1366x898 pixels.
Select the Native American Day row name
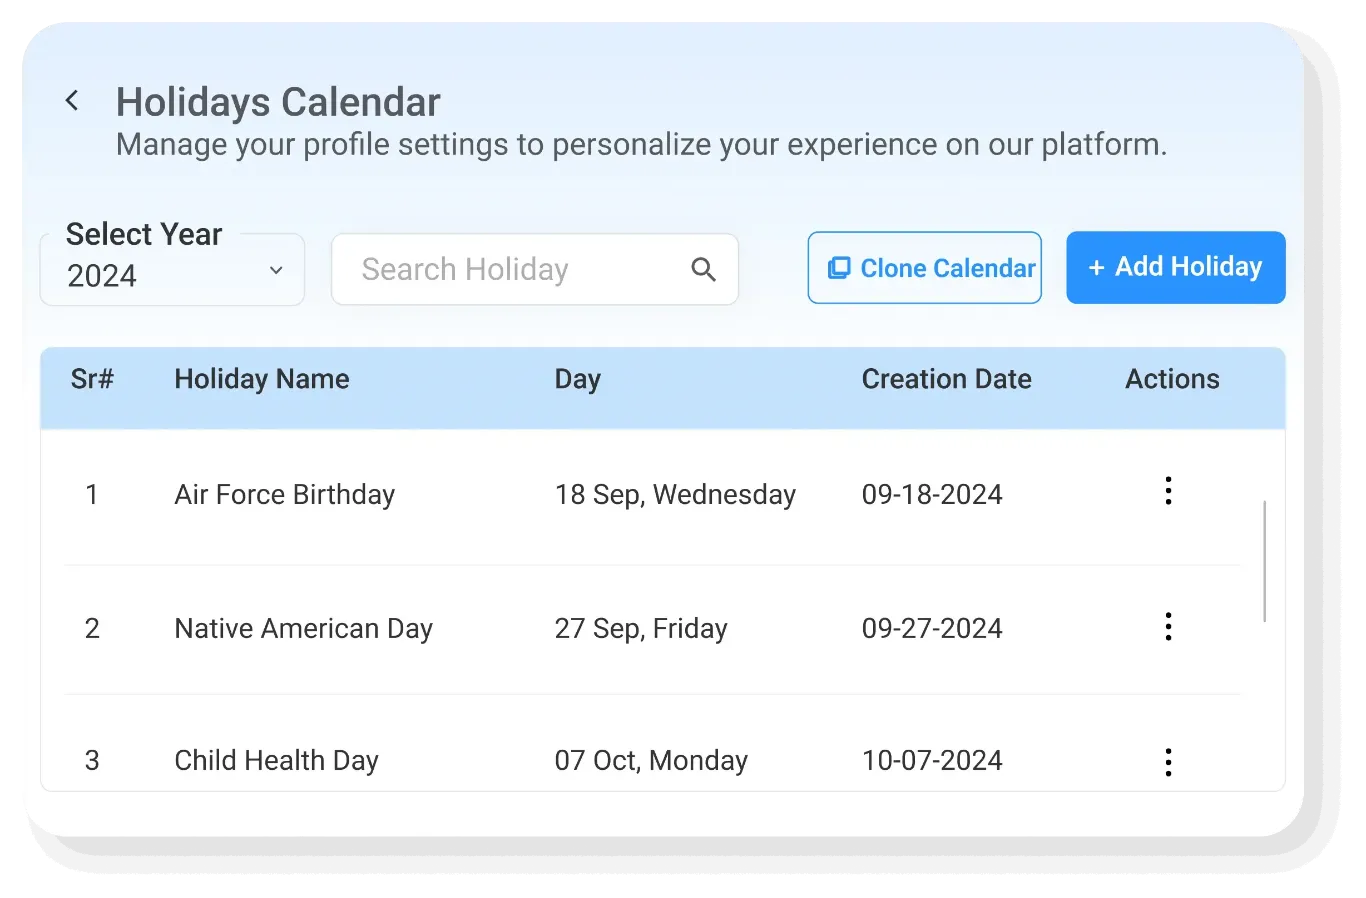303,629
